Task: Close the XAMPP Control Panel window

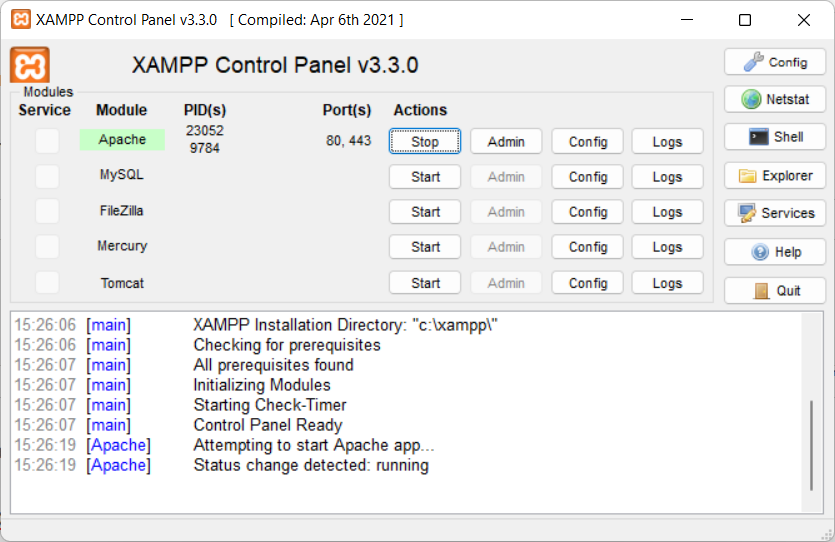Action: 804,20
